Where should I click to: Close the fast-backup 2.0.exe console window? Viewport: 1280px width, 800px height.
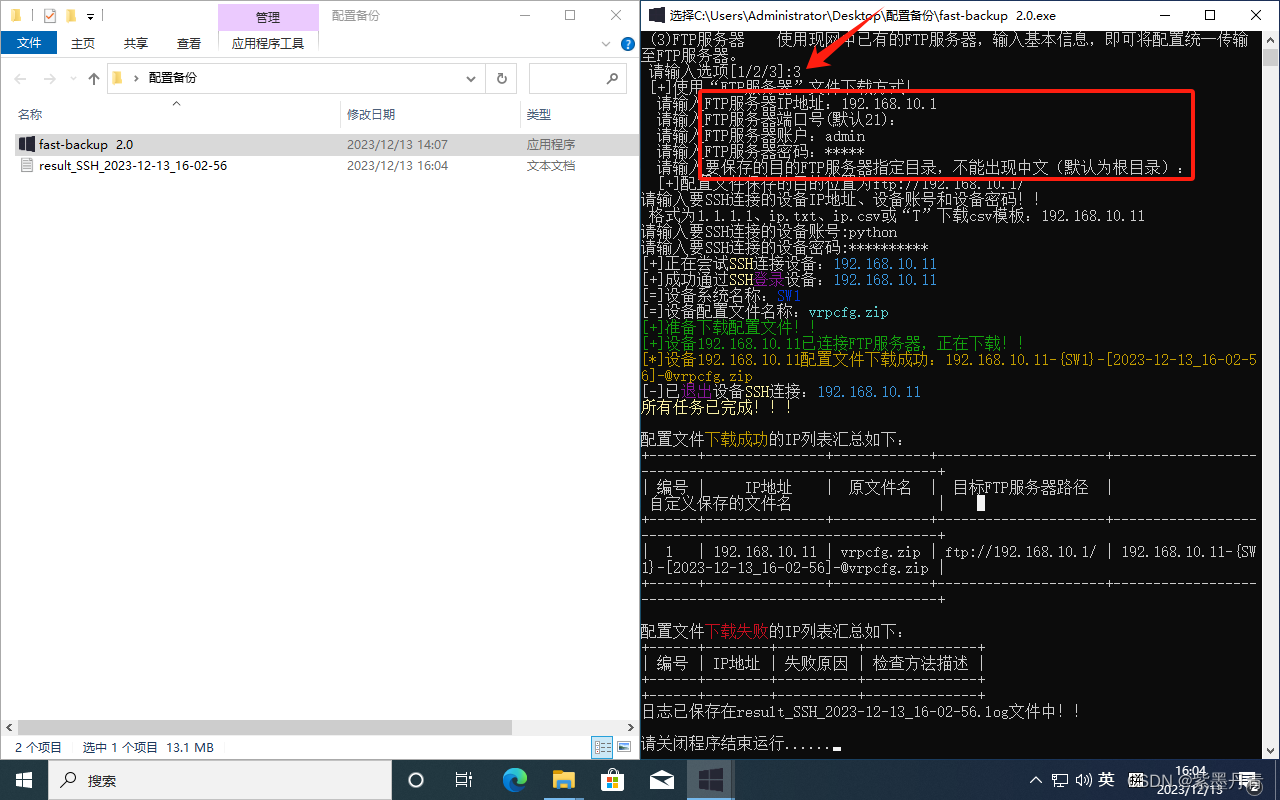pyautogui.click(x=1256, y=15)
